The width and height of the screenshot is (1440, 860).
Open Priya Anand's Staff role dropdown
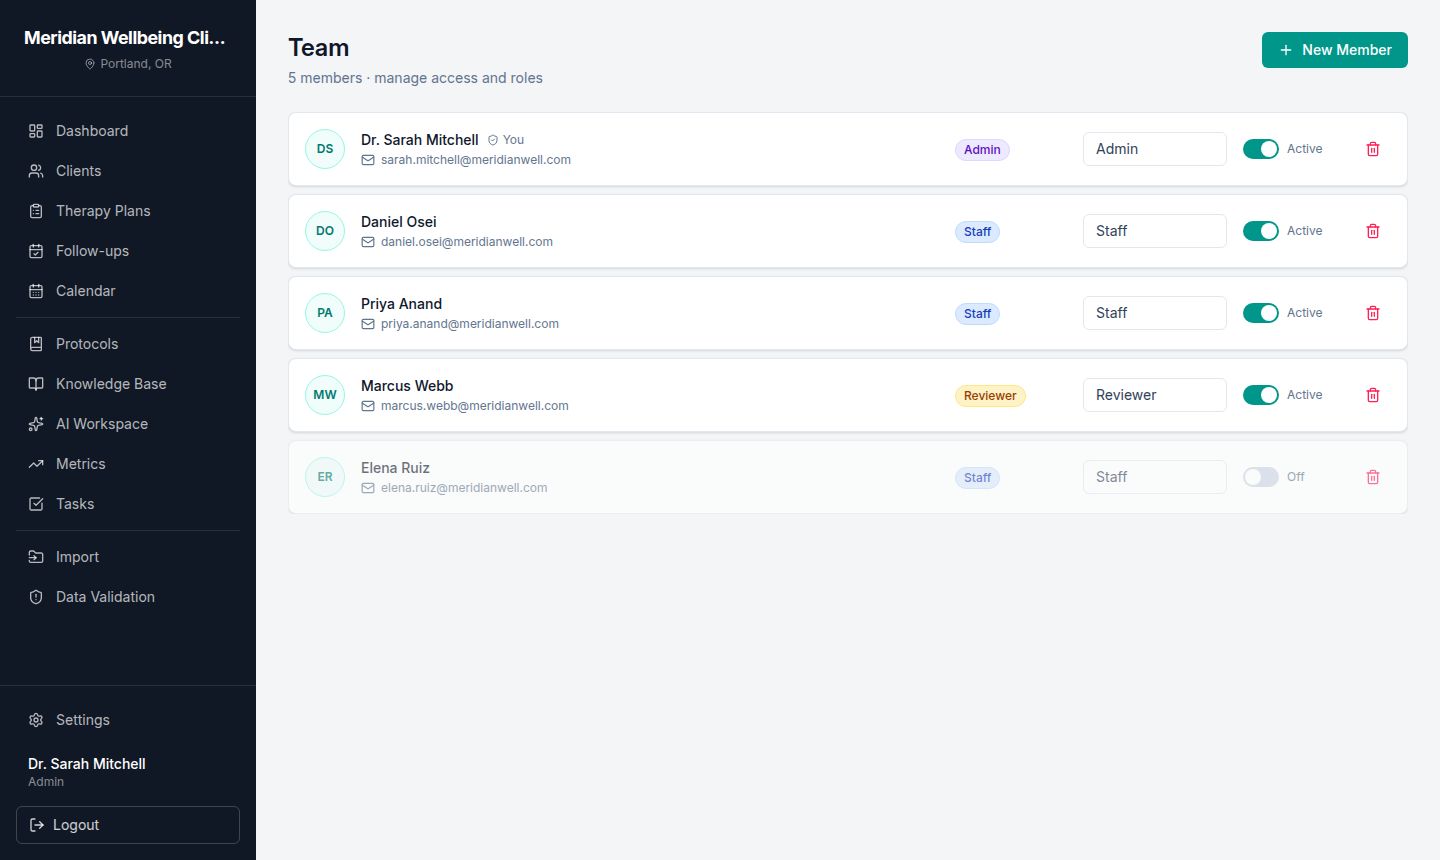pos(1155,313)
